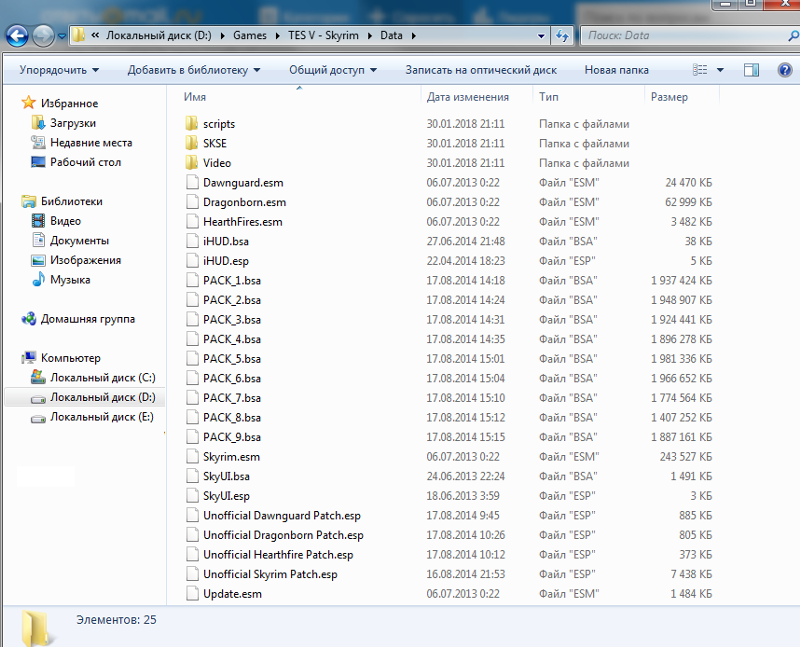The image size is (800, 647).
Task: Open the address bar history dropdown
Action: point(541,36)
